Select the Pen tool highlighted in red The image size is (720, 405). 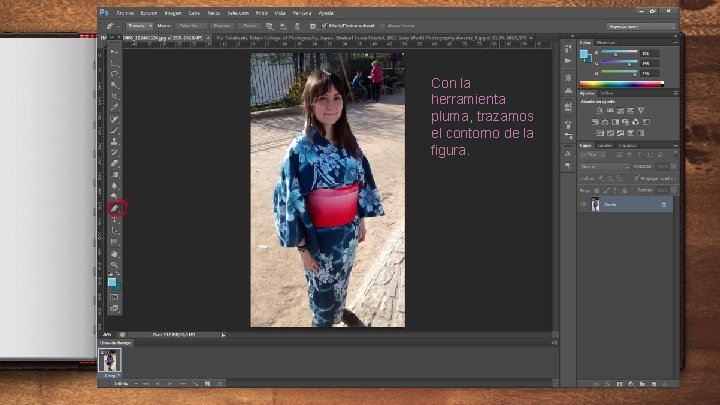click(115, 208)
